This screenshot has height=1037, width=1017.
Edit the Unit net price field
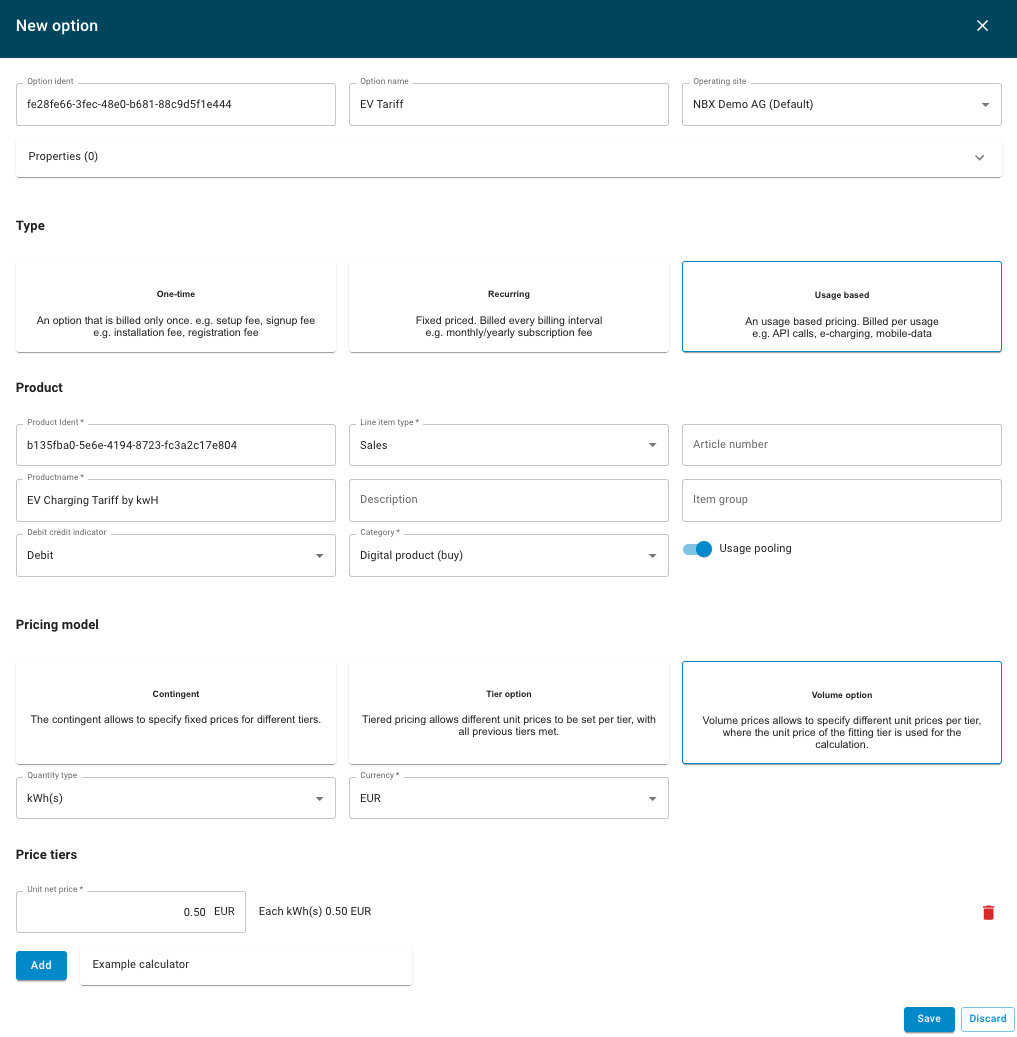coord(131,912)
